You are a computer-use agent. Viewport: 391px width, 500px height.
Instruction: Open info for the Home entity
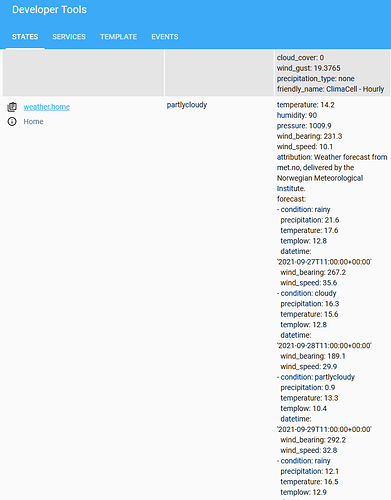point(12,122)
